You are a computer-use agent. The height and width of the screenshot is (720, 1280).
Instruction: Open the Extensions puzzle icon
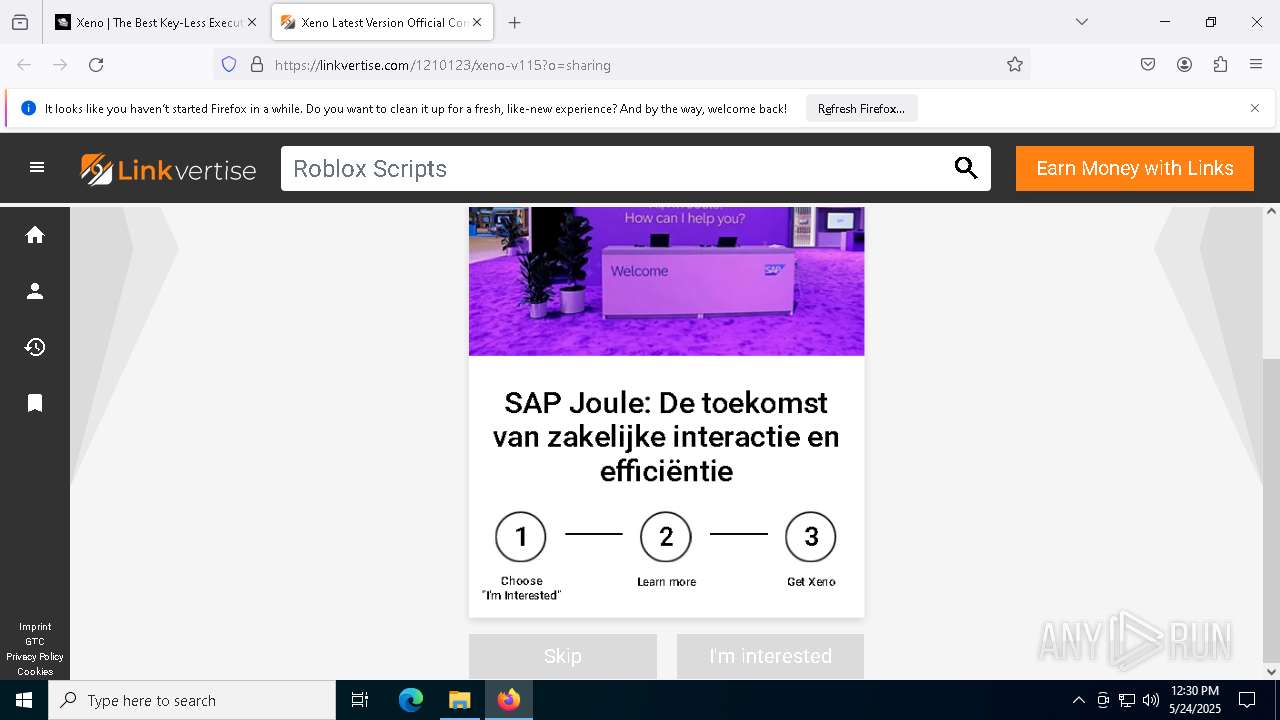click(1220, 65)
